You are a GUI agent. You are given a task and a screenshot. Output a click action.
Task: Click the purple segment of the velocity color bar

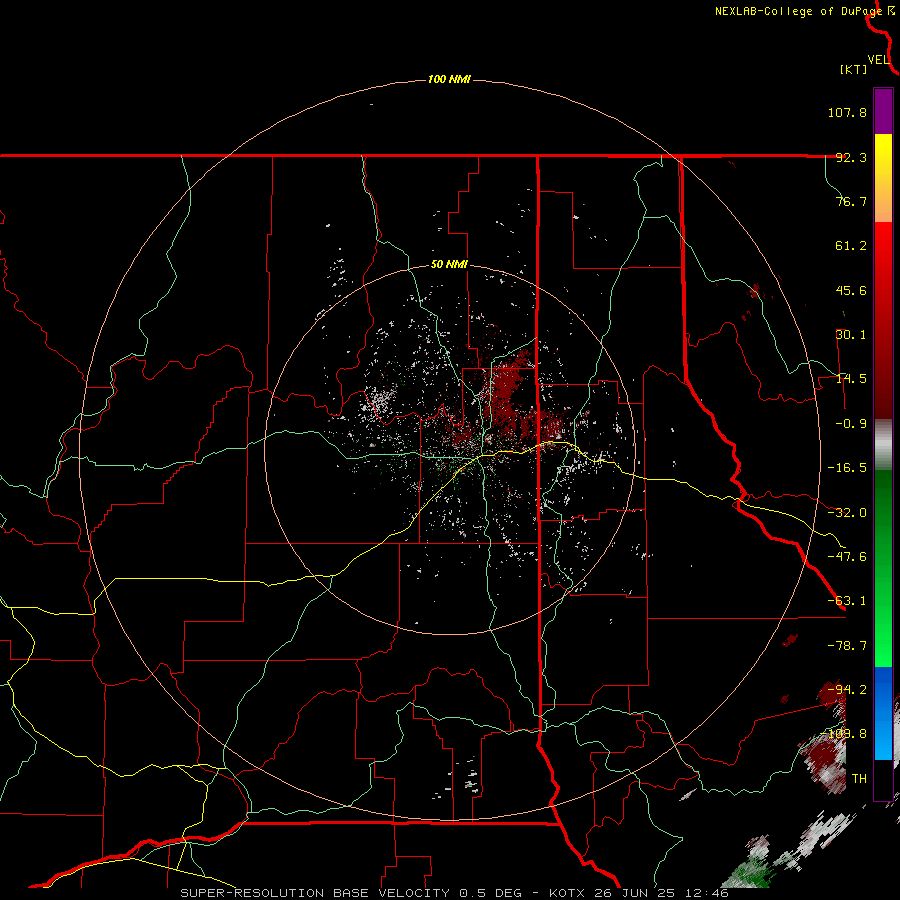click(883, 111)
